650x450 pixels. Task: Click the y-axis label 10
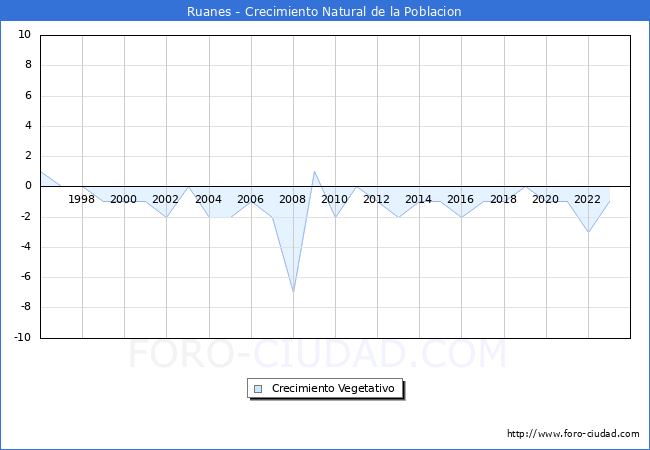(x=24, y=34)
